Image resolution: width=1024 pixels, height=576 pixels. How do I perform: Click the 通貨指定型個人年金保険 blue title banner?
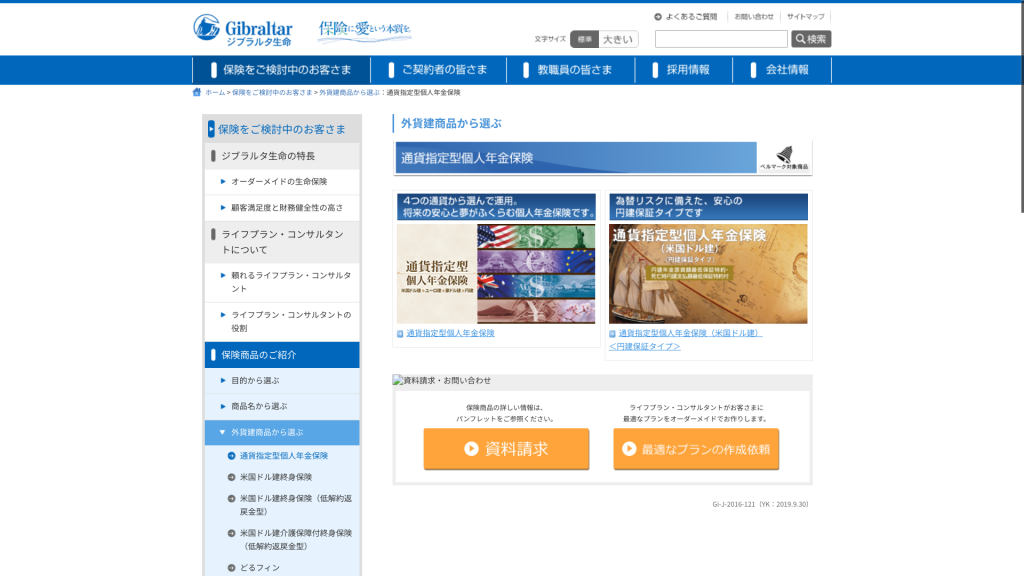point(576,158)
